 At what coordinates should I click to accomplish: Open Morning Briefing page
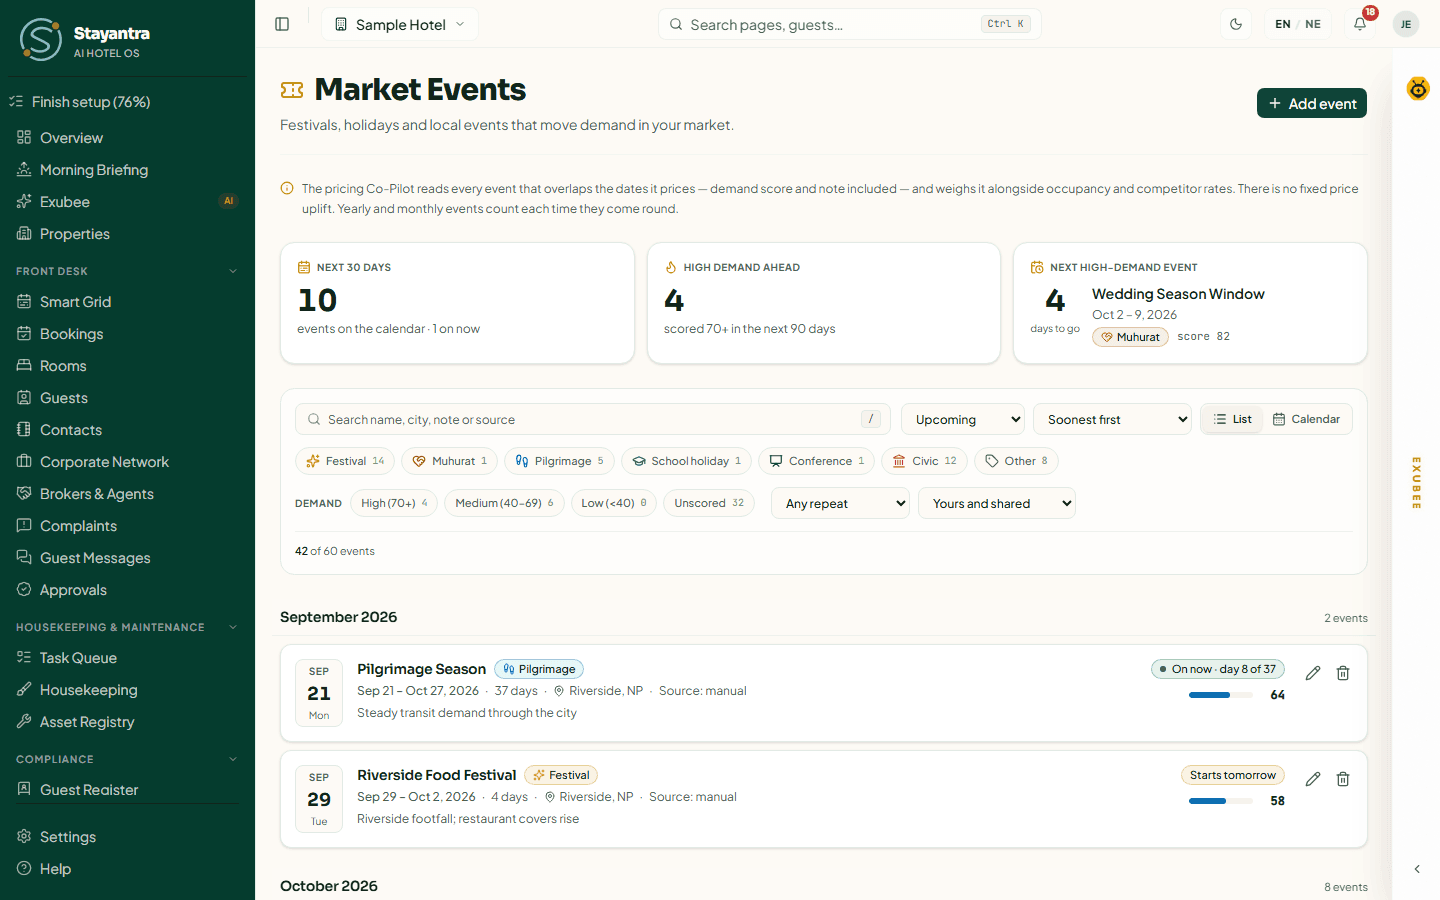point(127,170)
